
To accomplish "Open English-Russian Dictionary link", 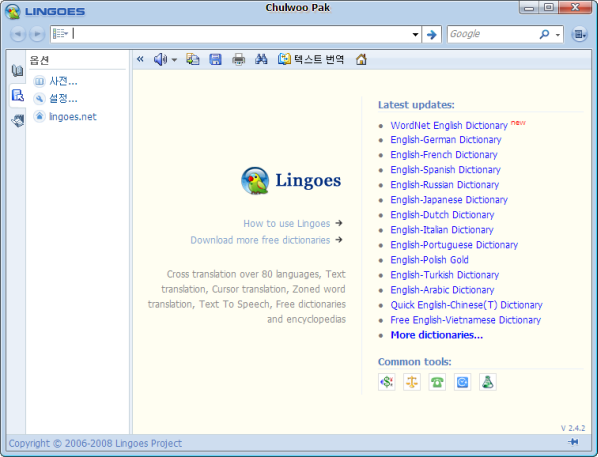I will pos(444,185).
